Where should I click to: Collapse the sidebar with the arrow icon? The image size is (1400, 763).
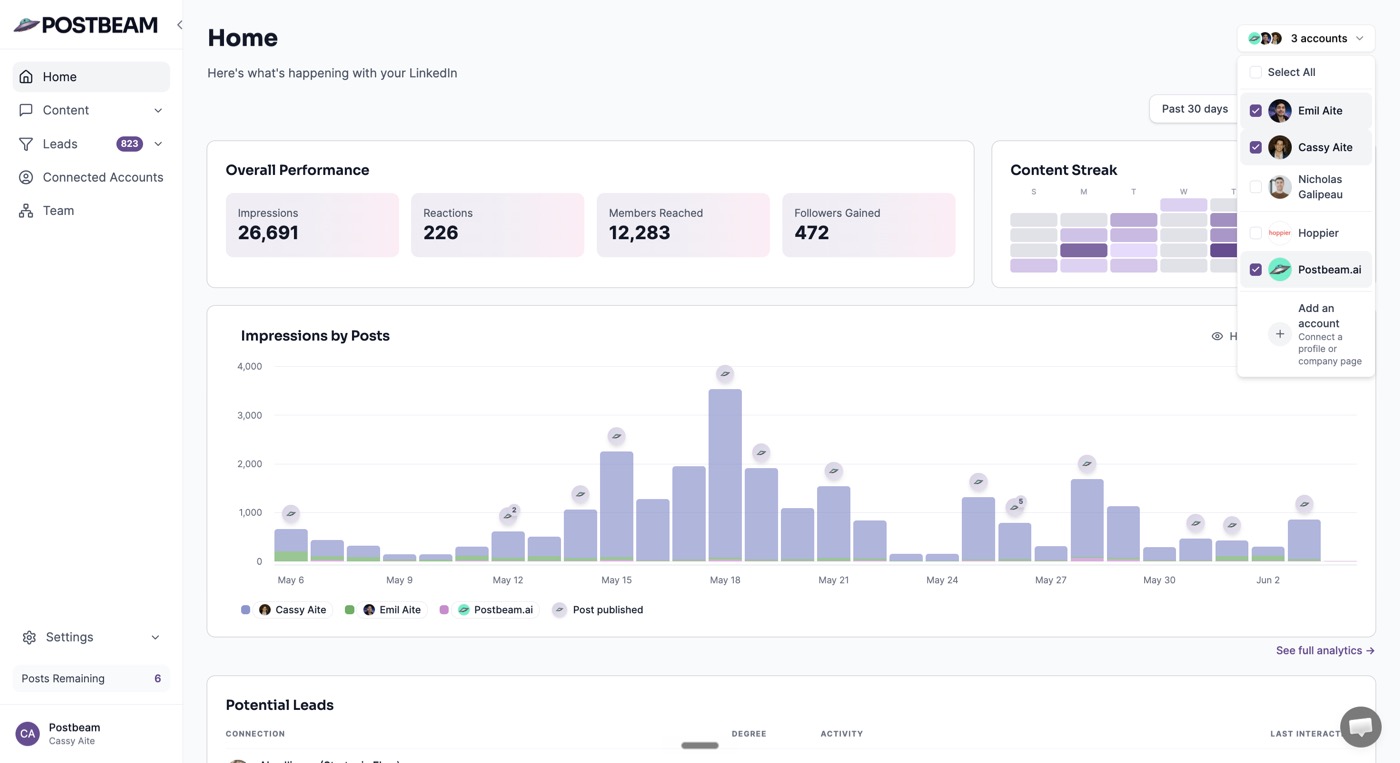(179, 25)
